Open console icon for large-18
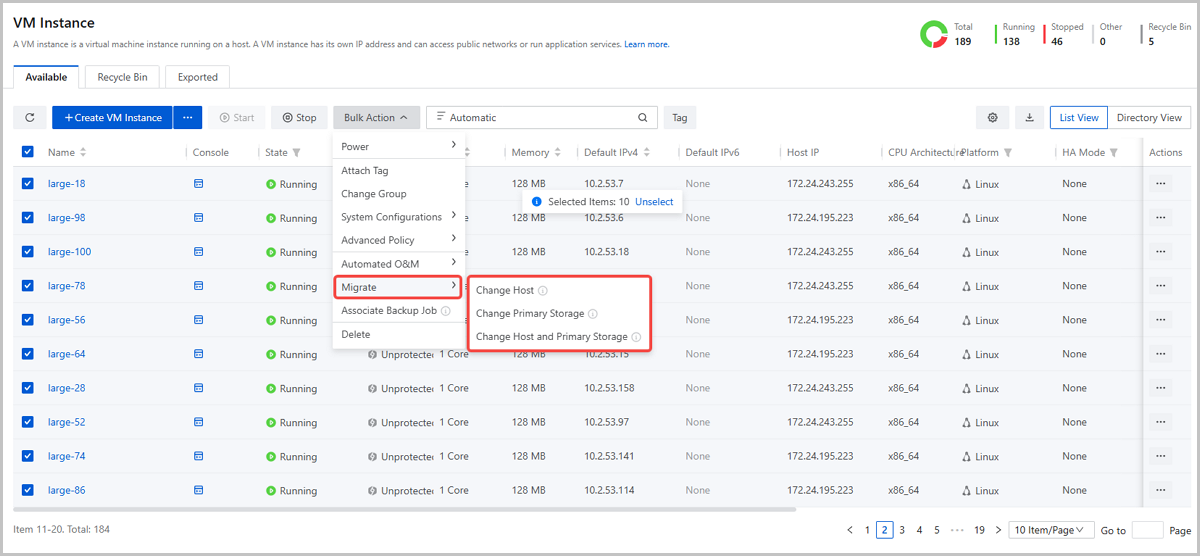The height and width of the screenshot is (556, 1200). pos(198,184)
